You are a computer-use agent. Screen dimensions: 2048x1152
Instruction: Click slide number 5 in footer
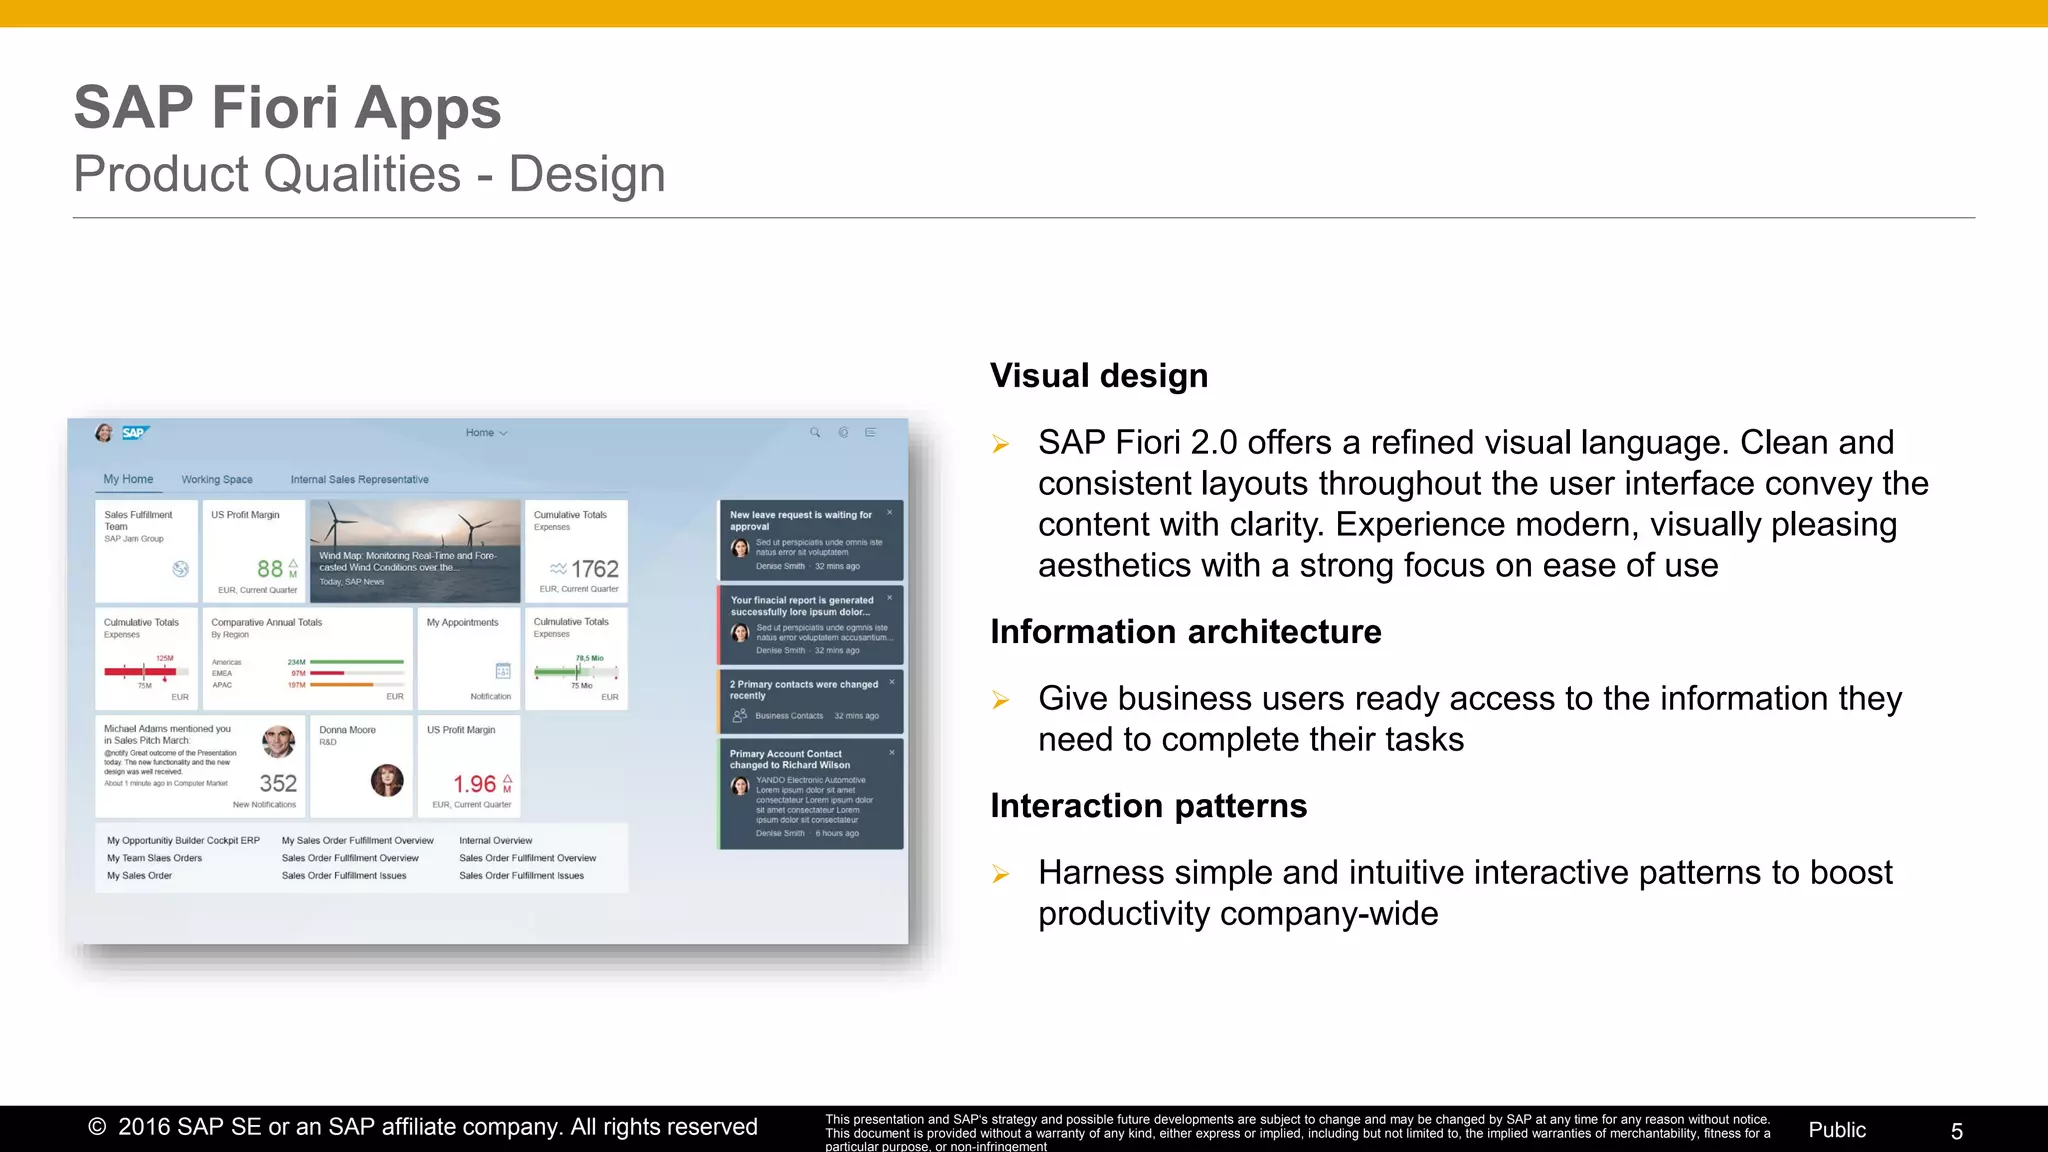(1957, 1131)
